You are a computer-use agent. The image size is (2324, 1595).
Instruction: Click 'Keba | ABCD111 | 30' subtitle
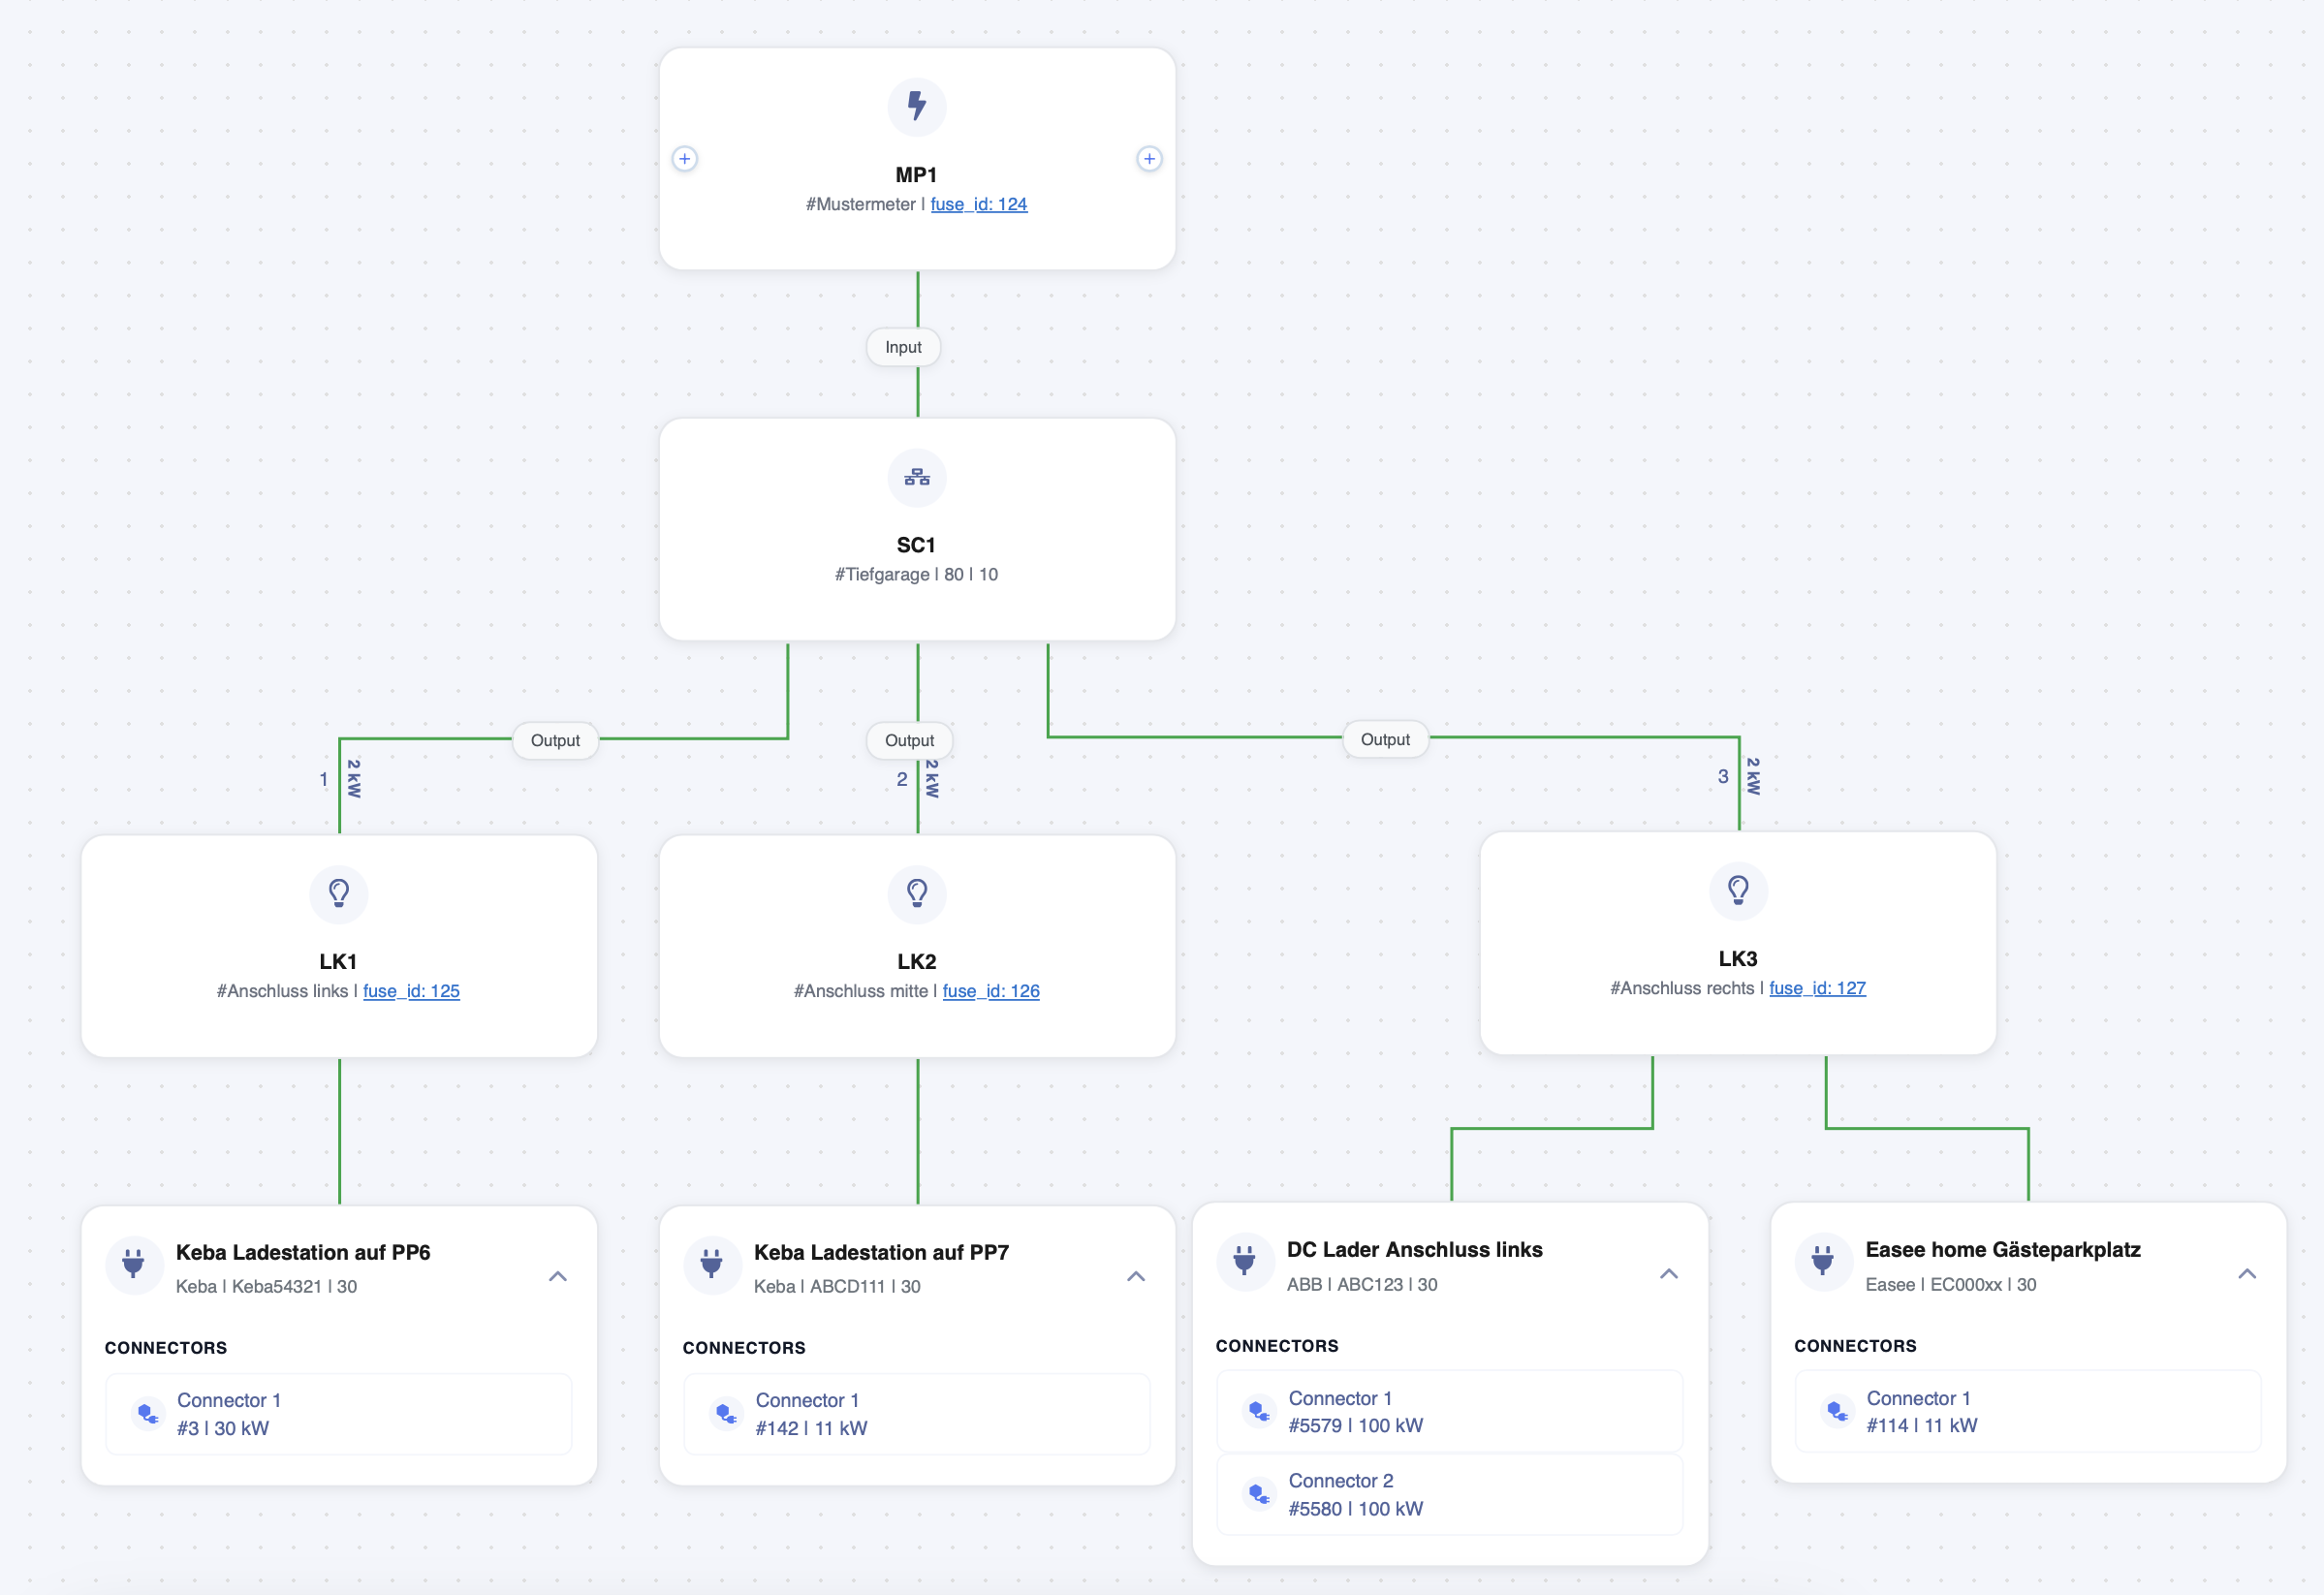pos(837,1286)
